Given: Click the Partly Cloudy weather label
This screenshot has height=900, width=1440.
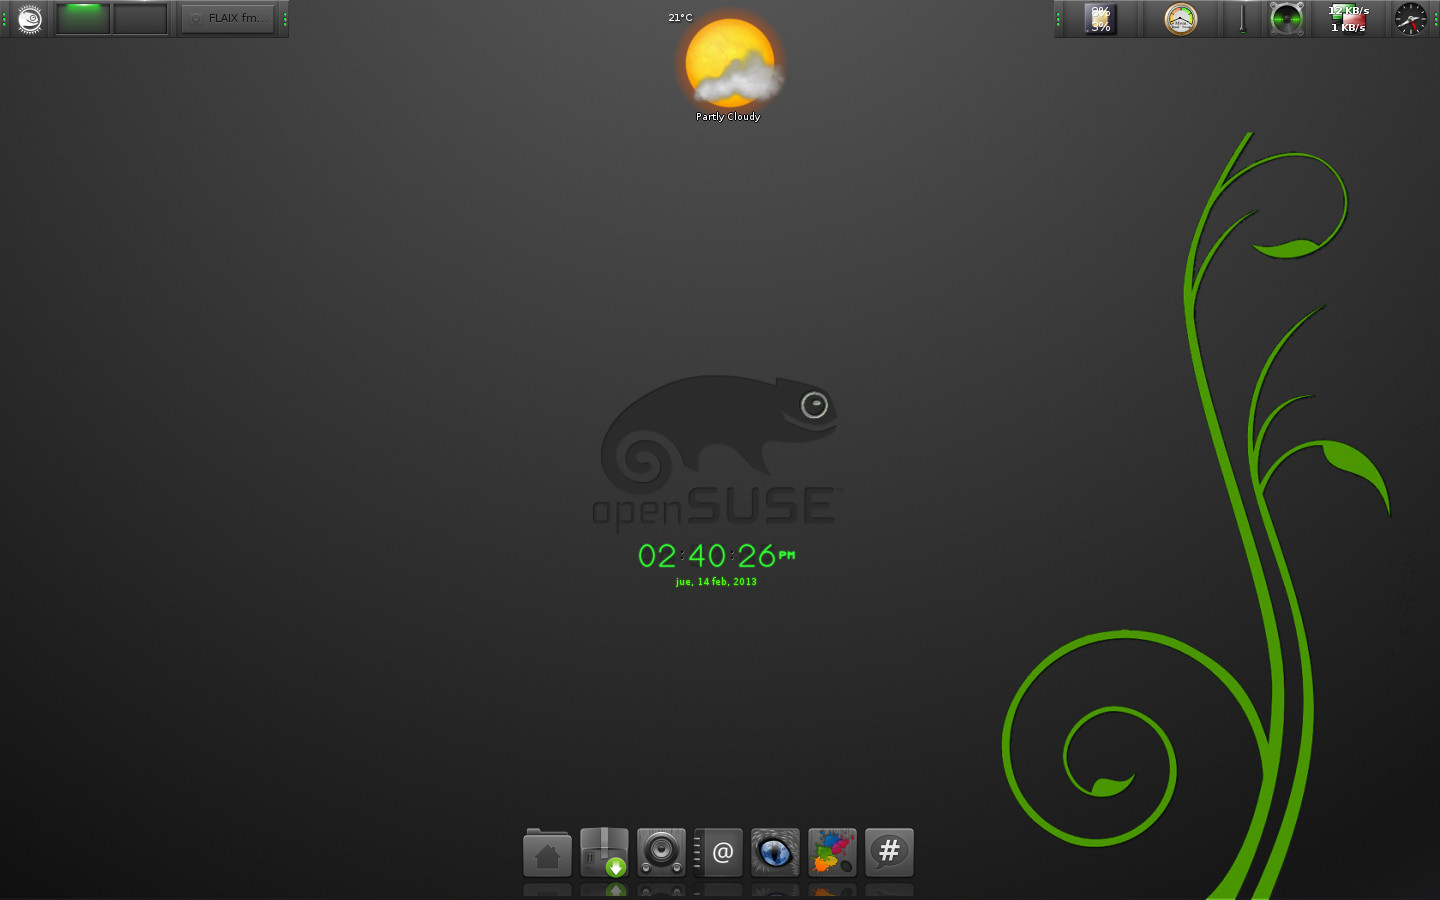Looking at the screenshot, I should 727,116.
